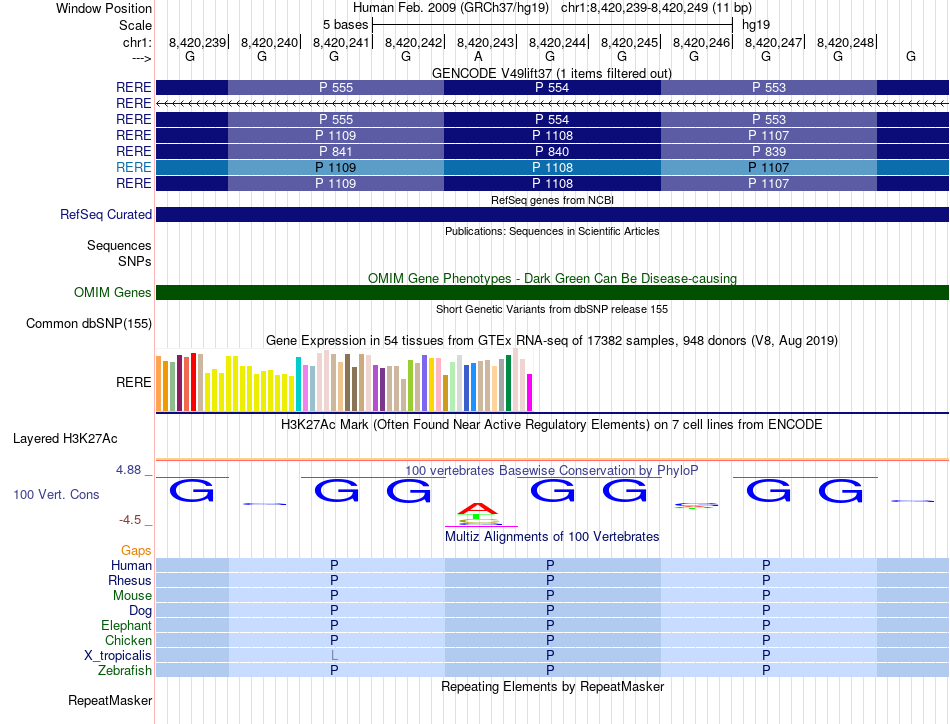Click the SNPs track label
This screenshot has width=950, height=724.
135,261
